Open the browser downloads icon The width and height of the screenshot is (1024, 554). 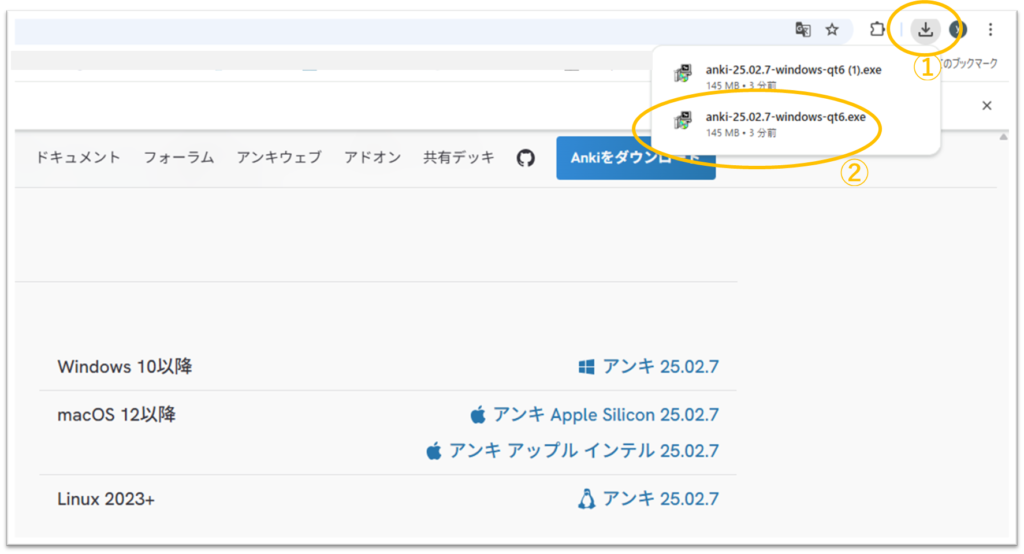[x=925, y=29]
